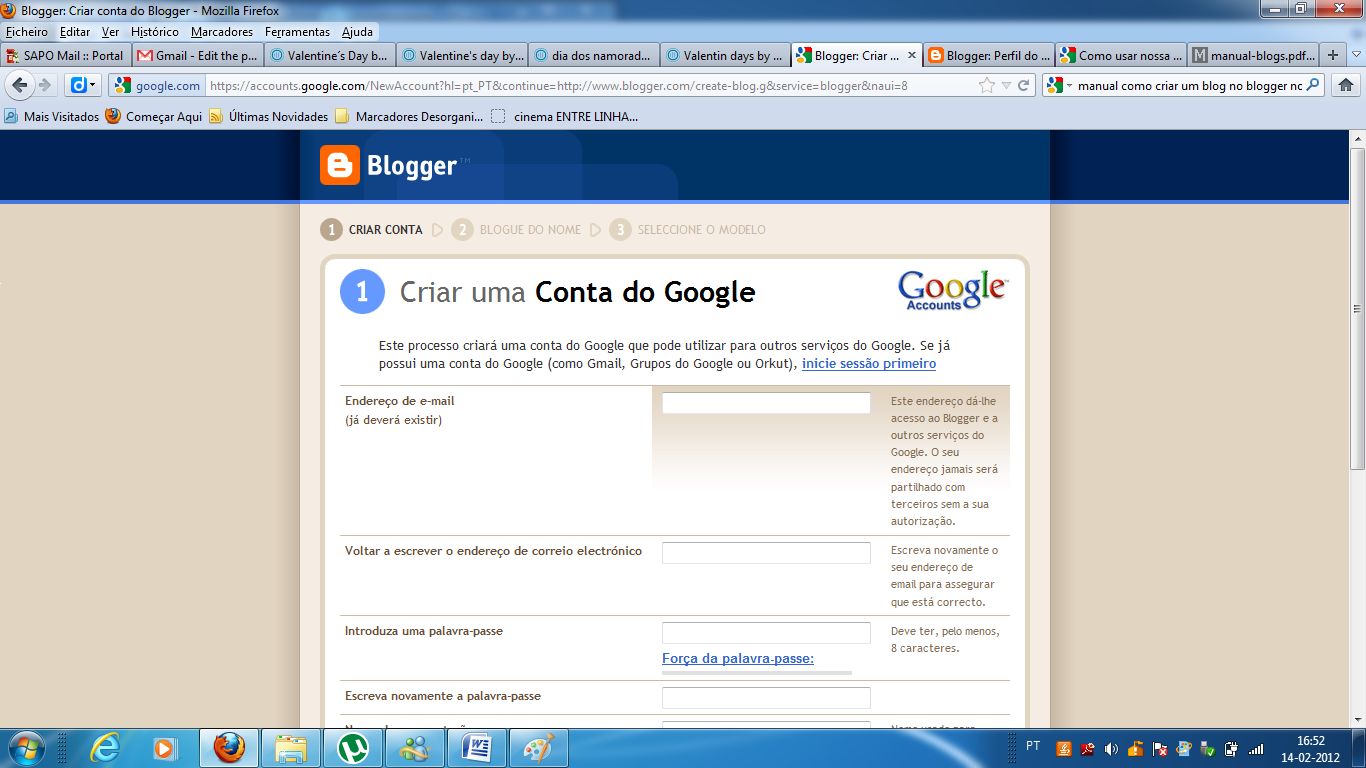Click the orange Blogger logo
1366x768 pixels.
click(x=339, y=165)
